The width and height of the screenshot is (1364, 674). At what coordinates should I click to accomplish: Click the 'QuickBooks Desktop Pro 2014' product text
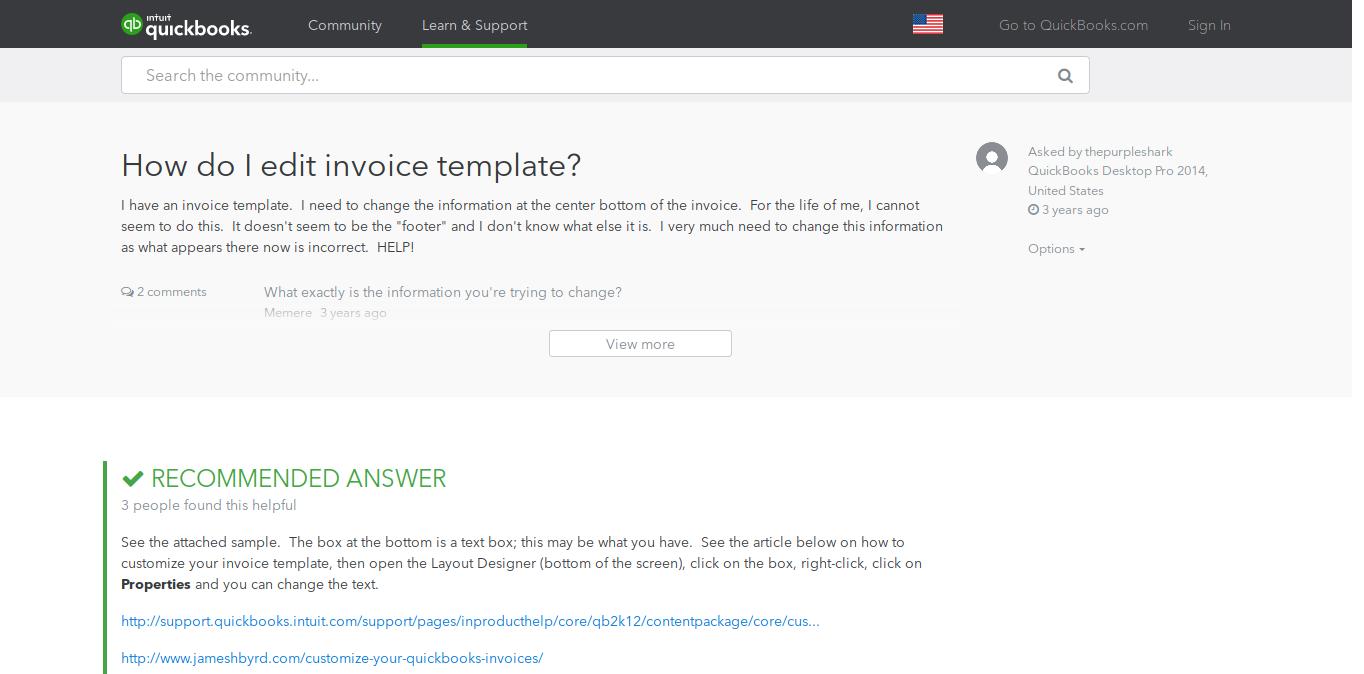[1117, 171]
